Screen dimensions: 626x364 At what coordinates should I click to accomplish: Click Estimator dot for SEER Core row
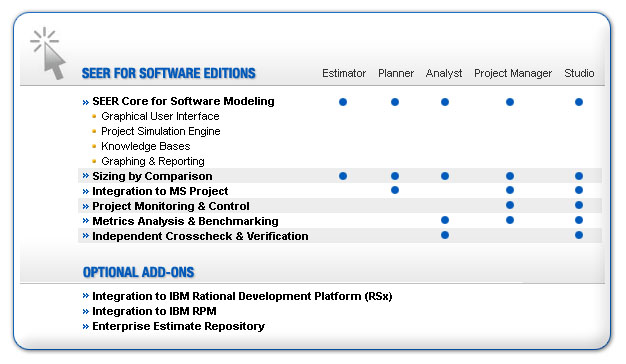(343, 102)
